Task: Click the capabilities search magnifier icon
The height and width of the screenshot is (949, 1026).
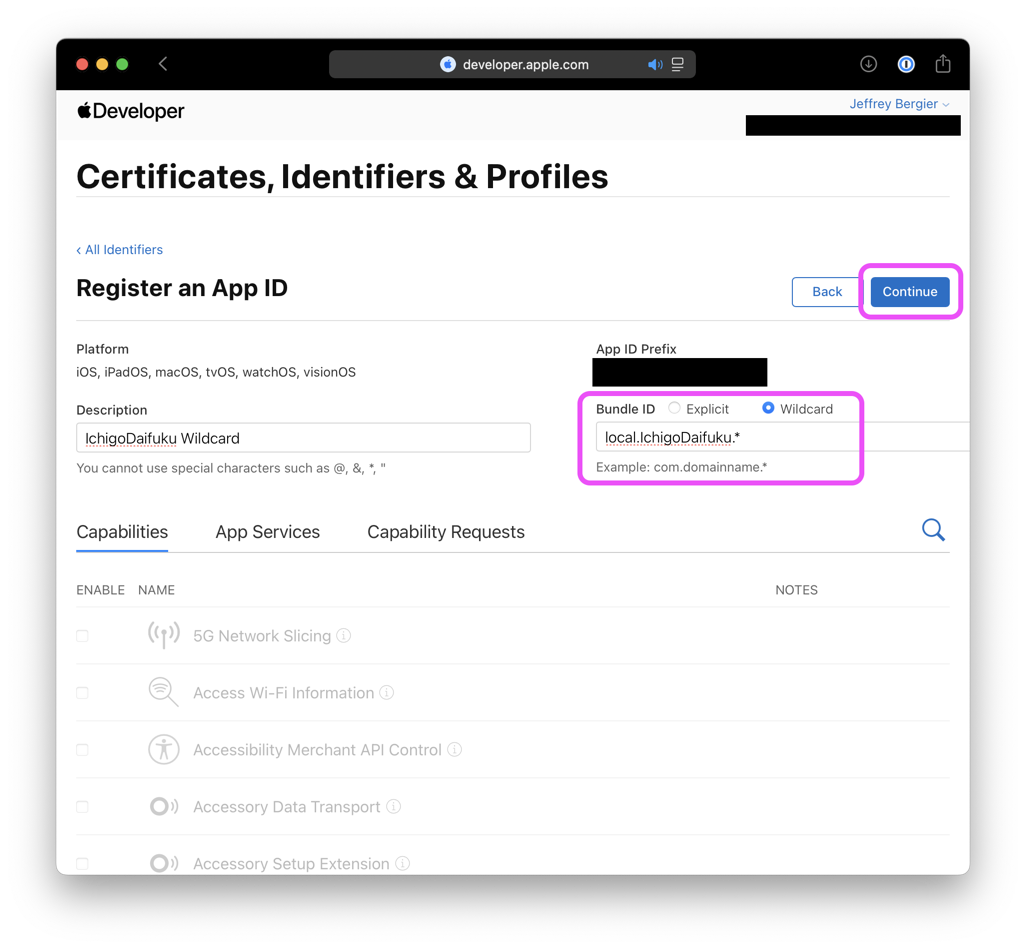Action: [933, 530]
